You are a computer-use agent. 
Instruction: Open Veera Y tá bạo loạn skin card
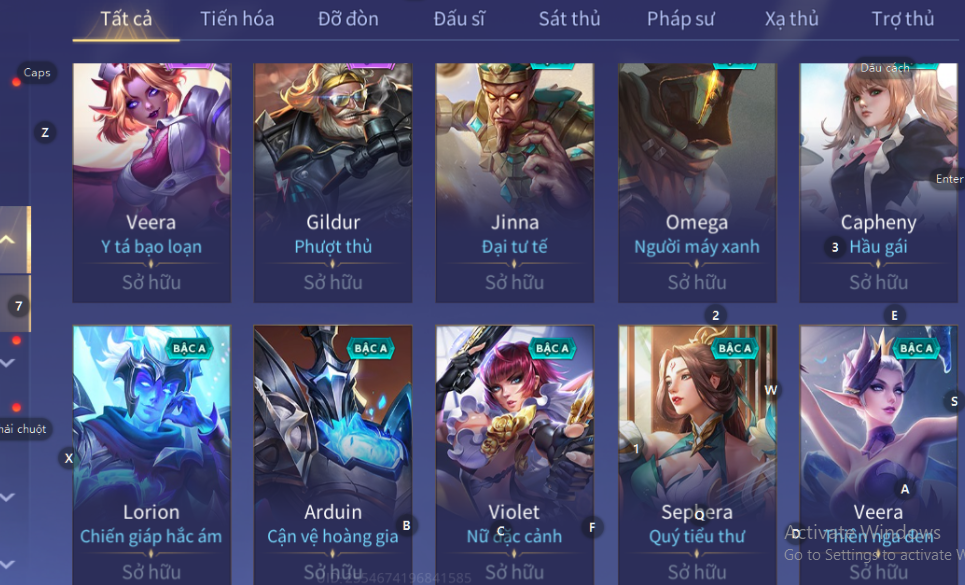pos(151,183)
